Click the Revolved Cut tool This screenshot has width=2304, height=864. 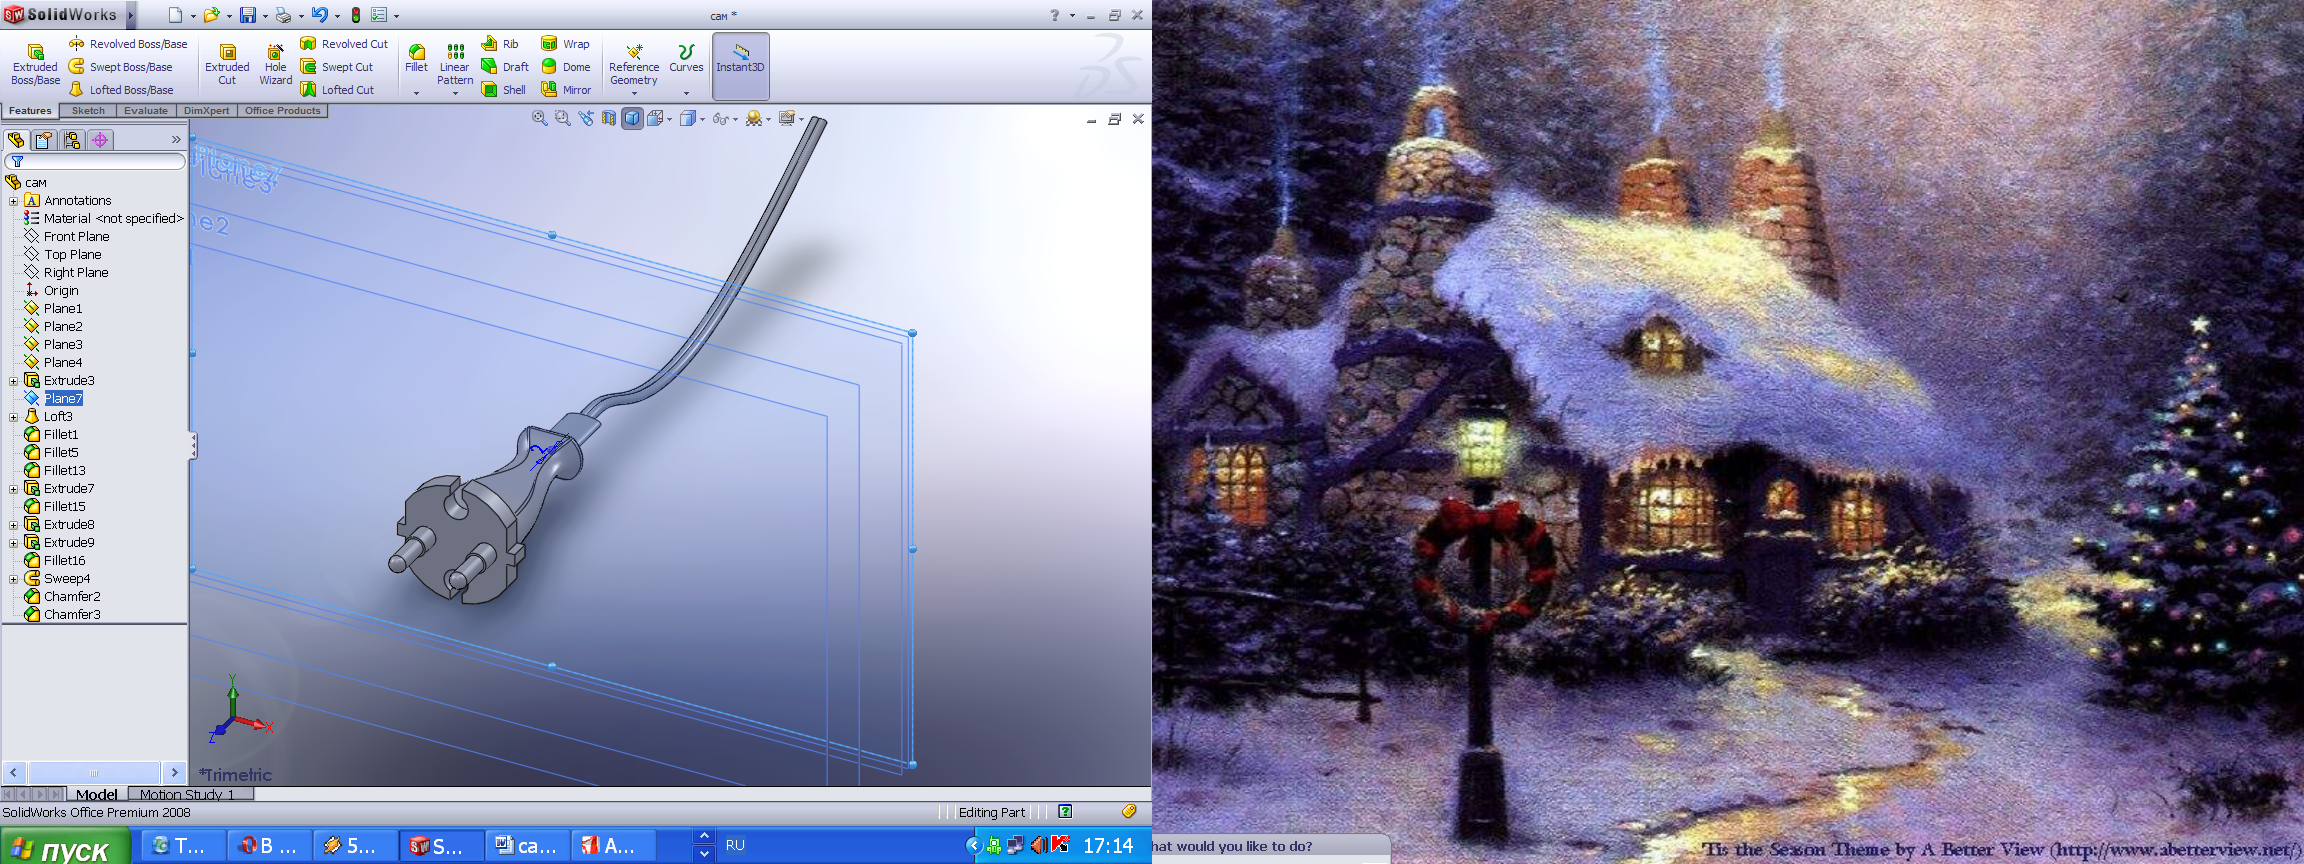coord(344,44)
